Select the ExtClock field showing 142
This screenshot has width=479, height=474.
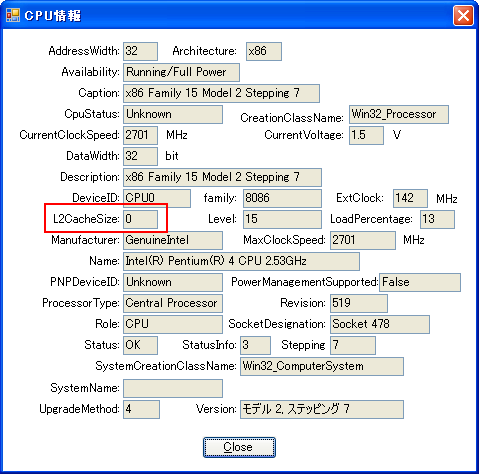(x=410, y=198)
